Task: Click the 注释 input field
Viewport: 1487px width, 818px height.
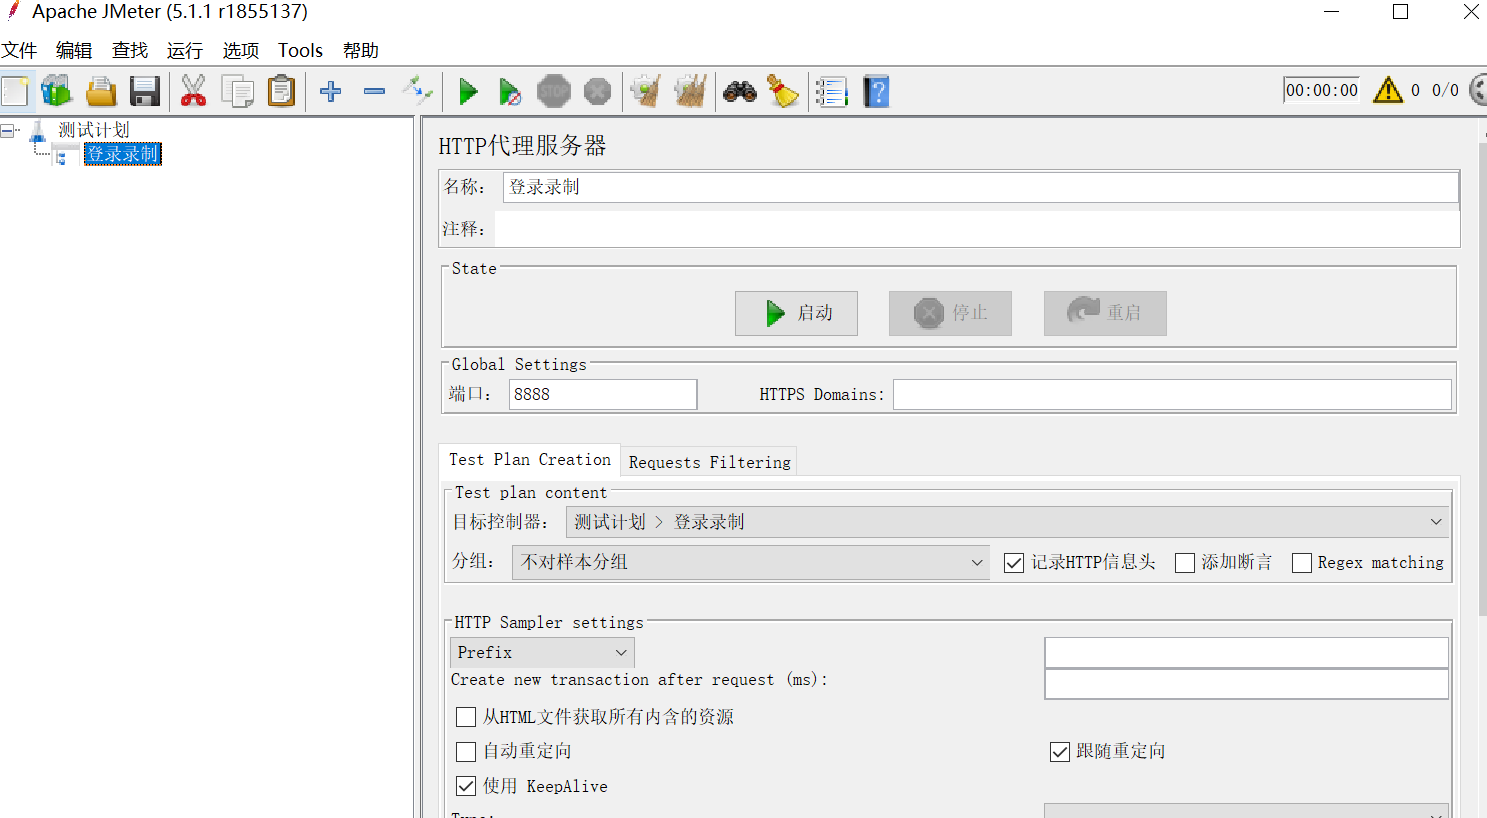Action: pyautogui.click(x=977, y=229)
